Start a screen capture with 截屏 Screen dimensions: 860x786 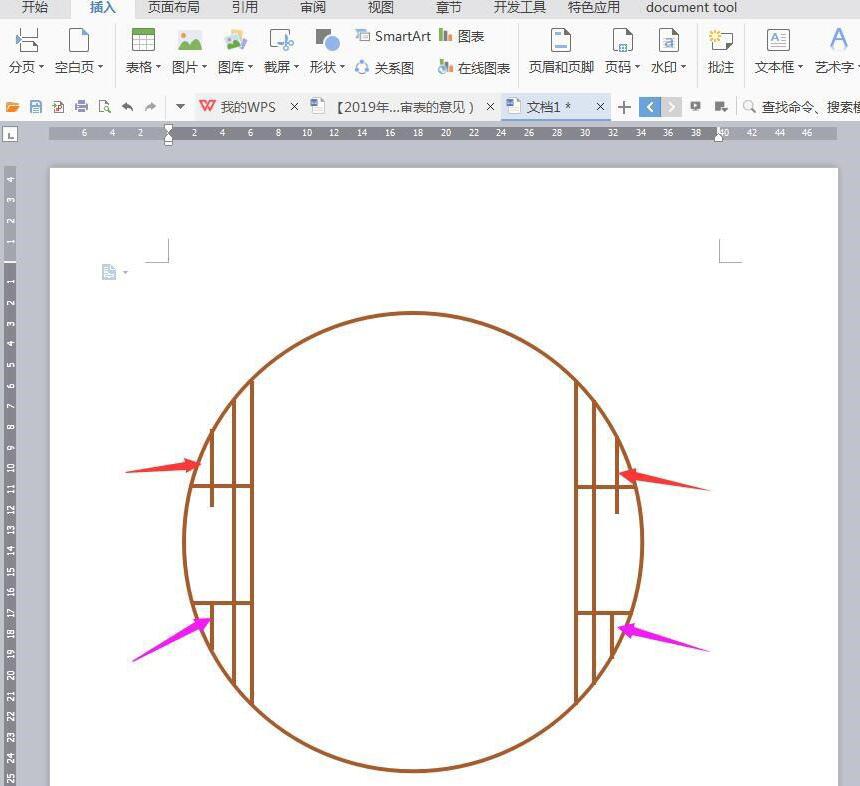pos(281,51)
